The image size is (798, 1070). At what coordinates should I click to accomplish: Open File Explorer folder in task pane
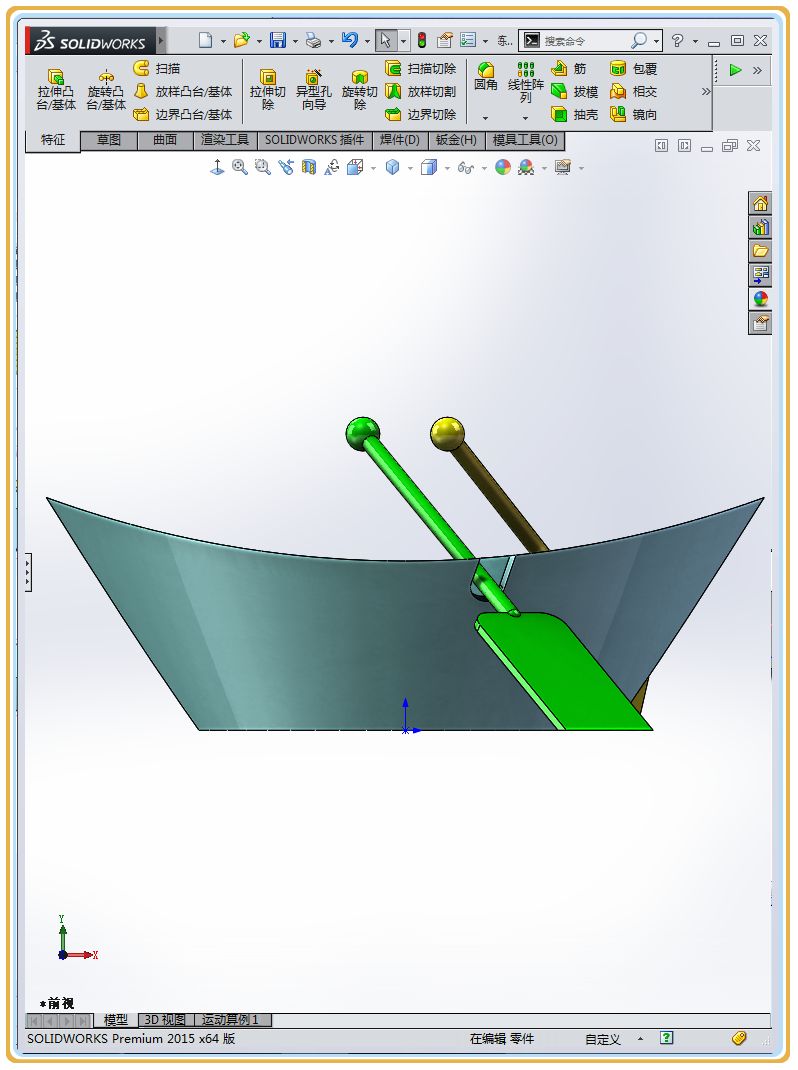[760, 251]
